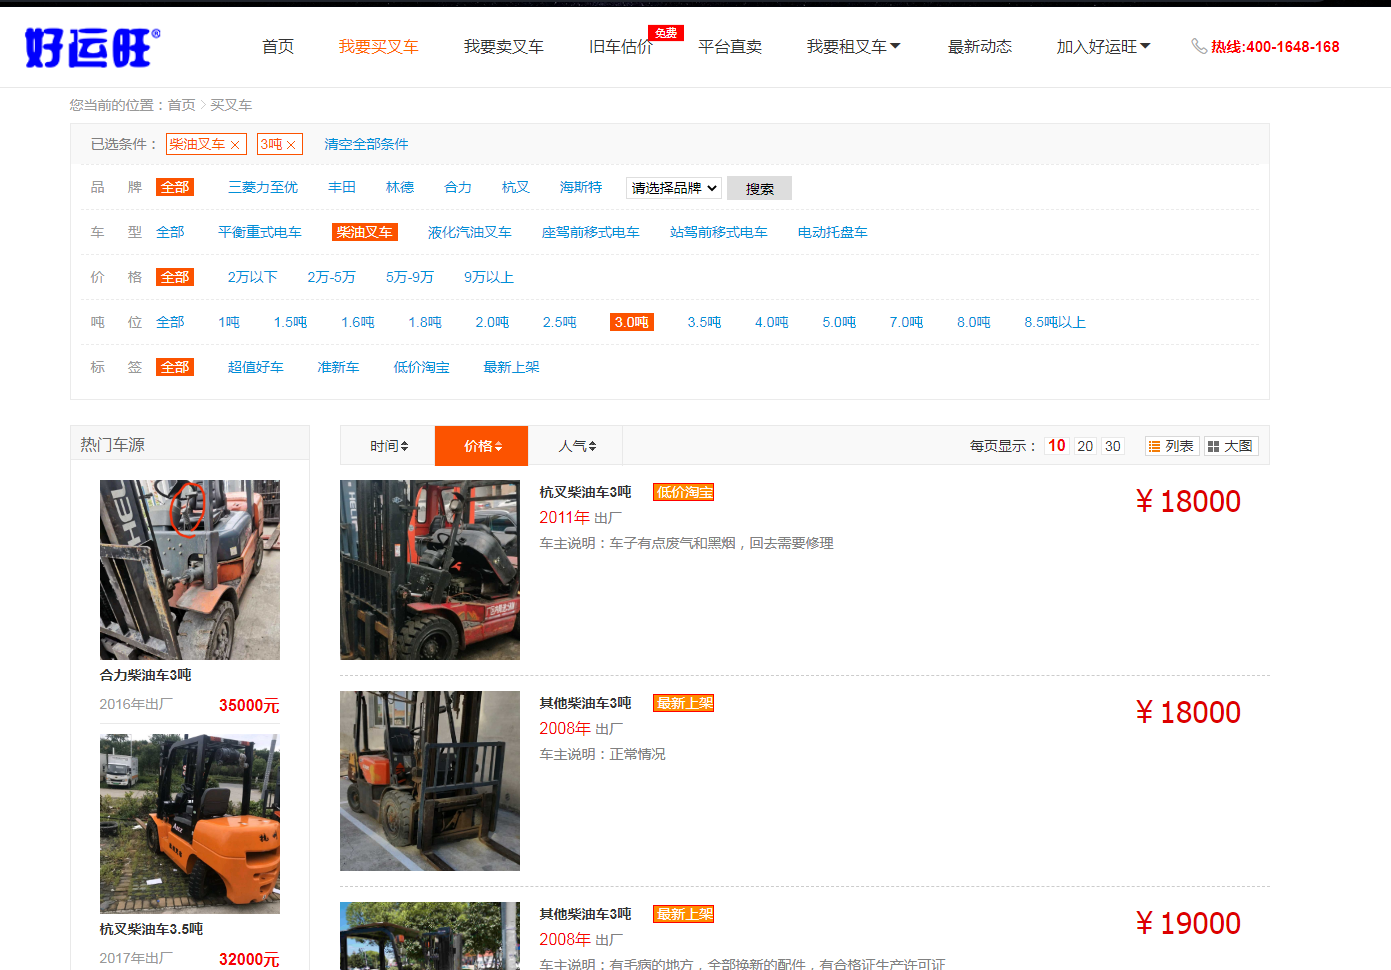The width and height of the screenshot is (1391, 970).
Task: Choose 5.0吨 tonnage
Action: pyautogui.click(x=839, y=322)
